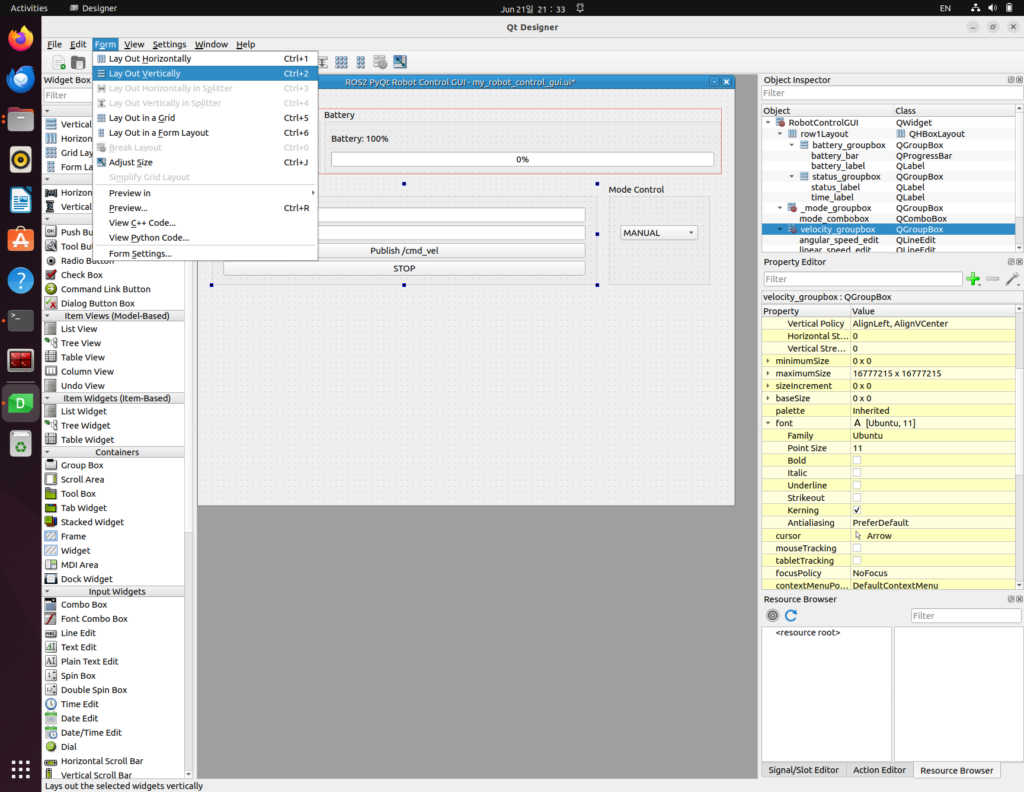The width and height of the screenshot is (1024, 792).
Task: Click green plus add dynamic property icon
Action: coord(973,279)
